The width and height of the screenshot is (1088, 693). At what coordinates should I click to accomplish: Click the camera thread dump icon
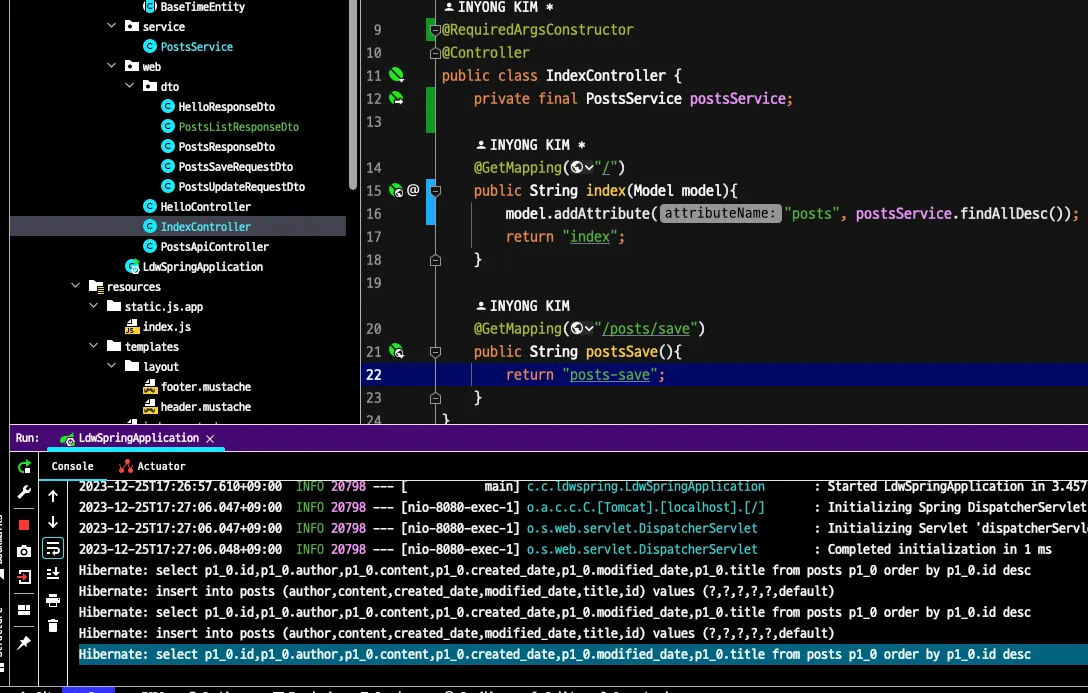click(x=24, y=551)
